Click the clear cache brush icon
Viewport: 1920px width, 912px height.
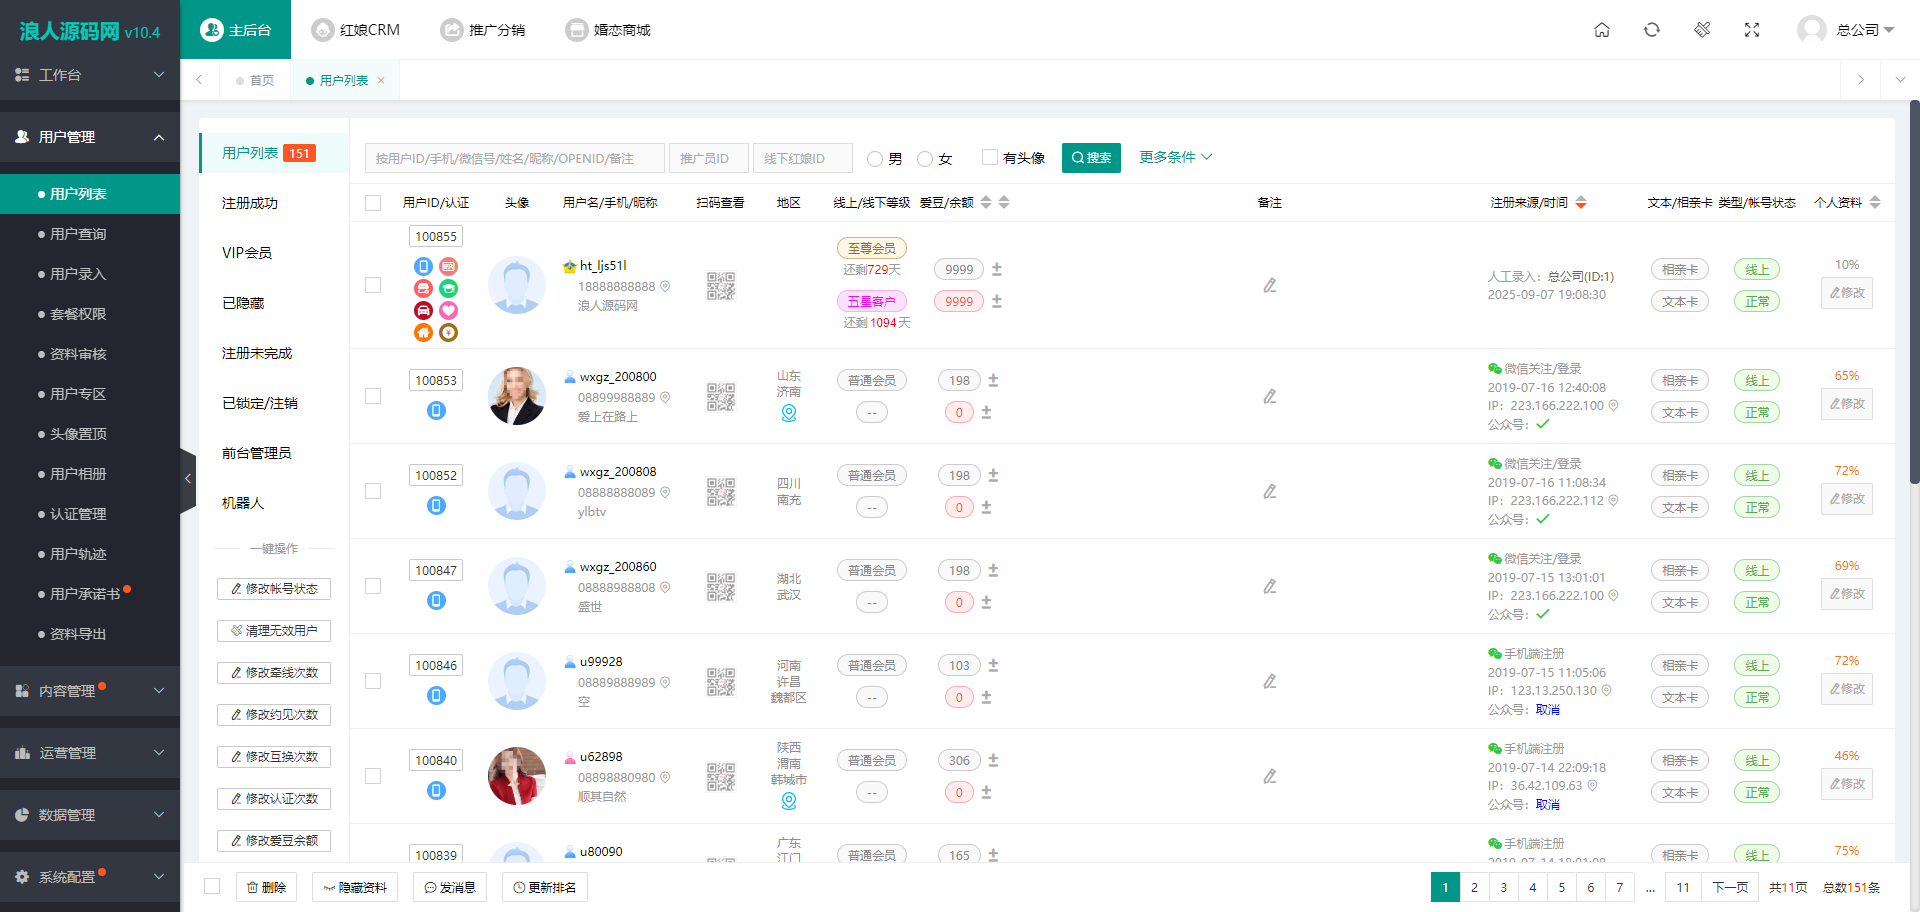click(1701, 30)
